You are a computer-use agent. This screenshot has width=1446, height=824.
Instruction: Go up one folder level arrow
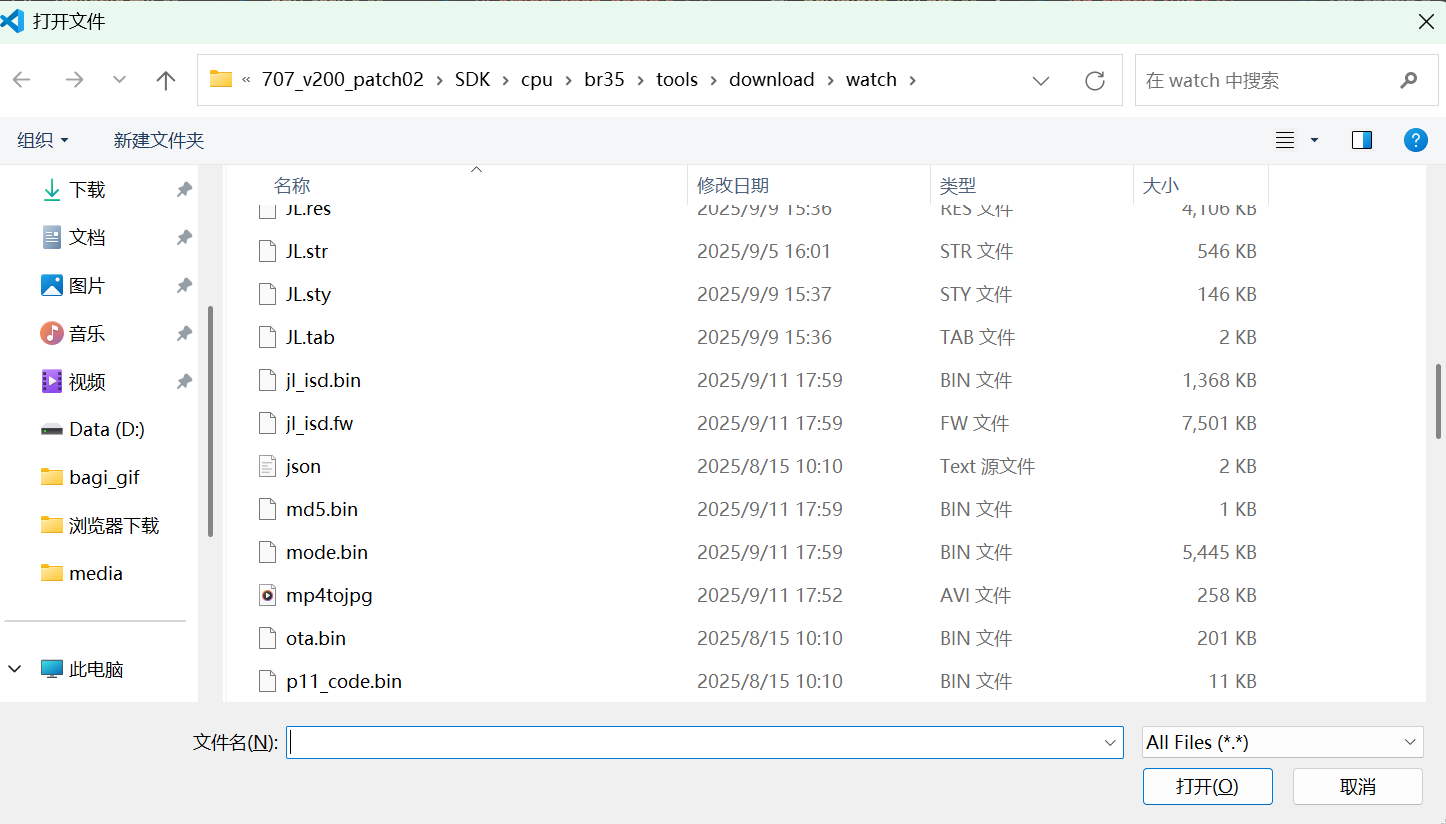pos(166,80)
